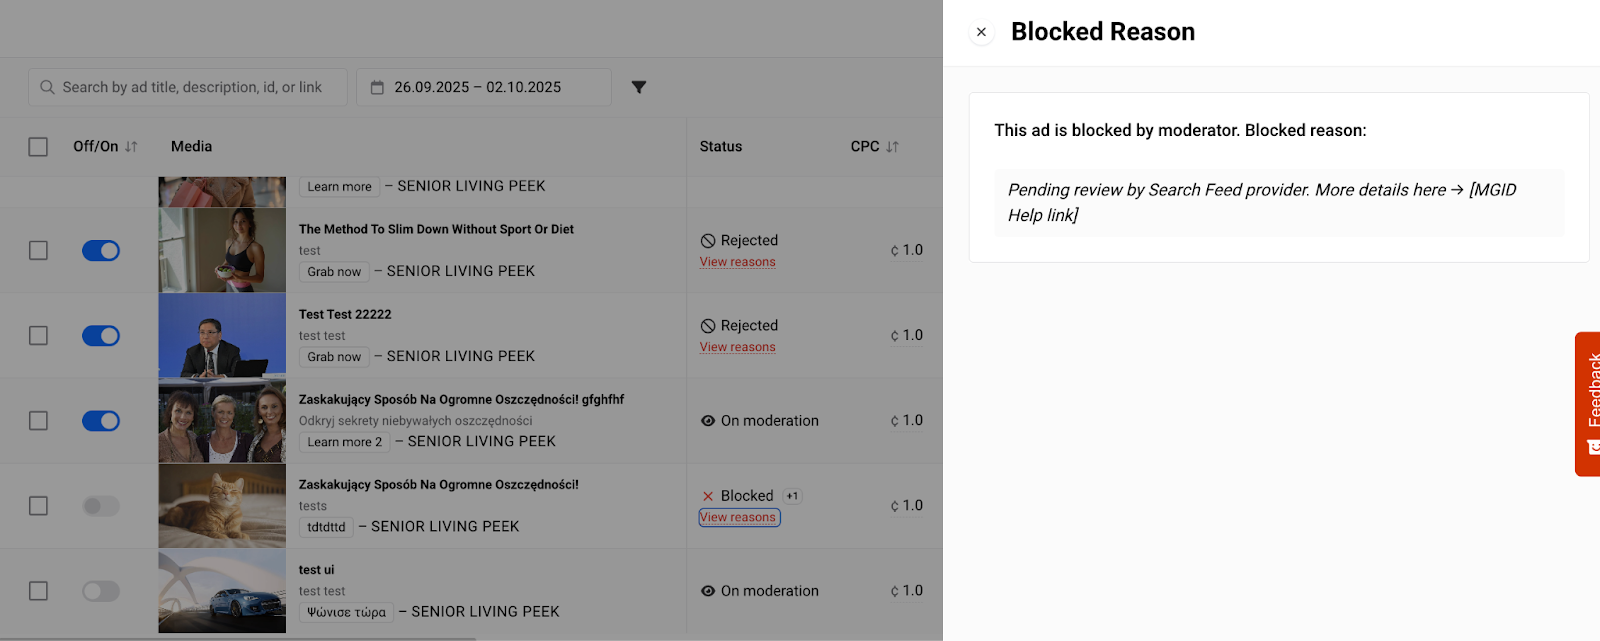The height and width of the screenshot is (641, 1600).
Task: Enable the test ui ad switch
Action: click(101, 591)
